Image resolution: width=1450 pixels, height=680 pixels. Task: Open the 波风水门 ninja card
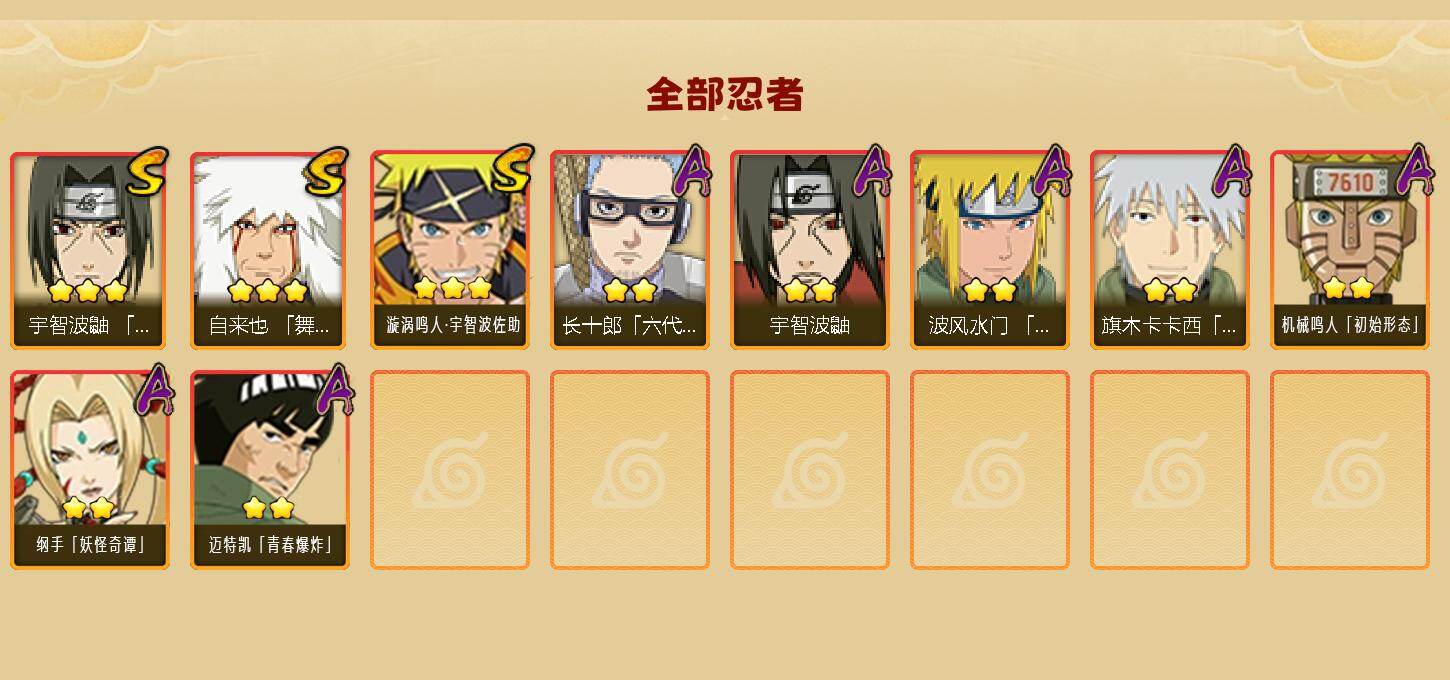[x=990, y=250]
